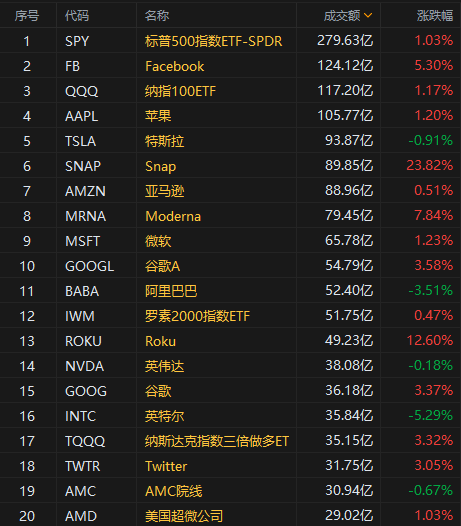
Task: Click the 序号 column header
Action: 27,15
